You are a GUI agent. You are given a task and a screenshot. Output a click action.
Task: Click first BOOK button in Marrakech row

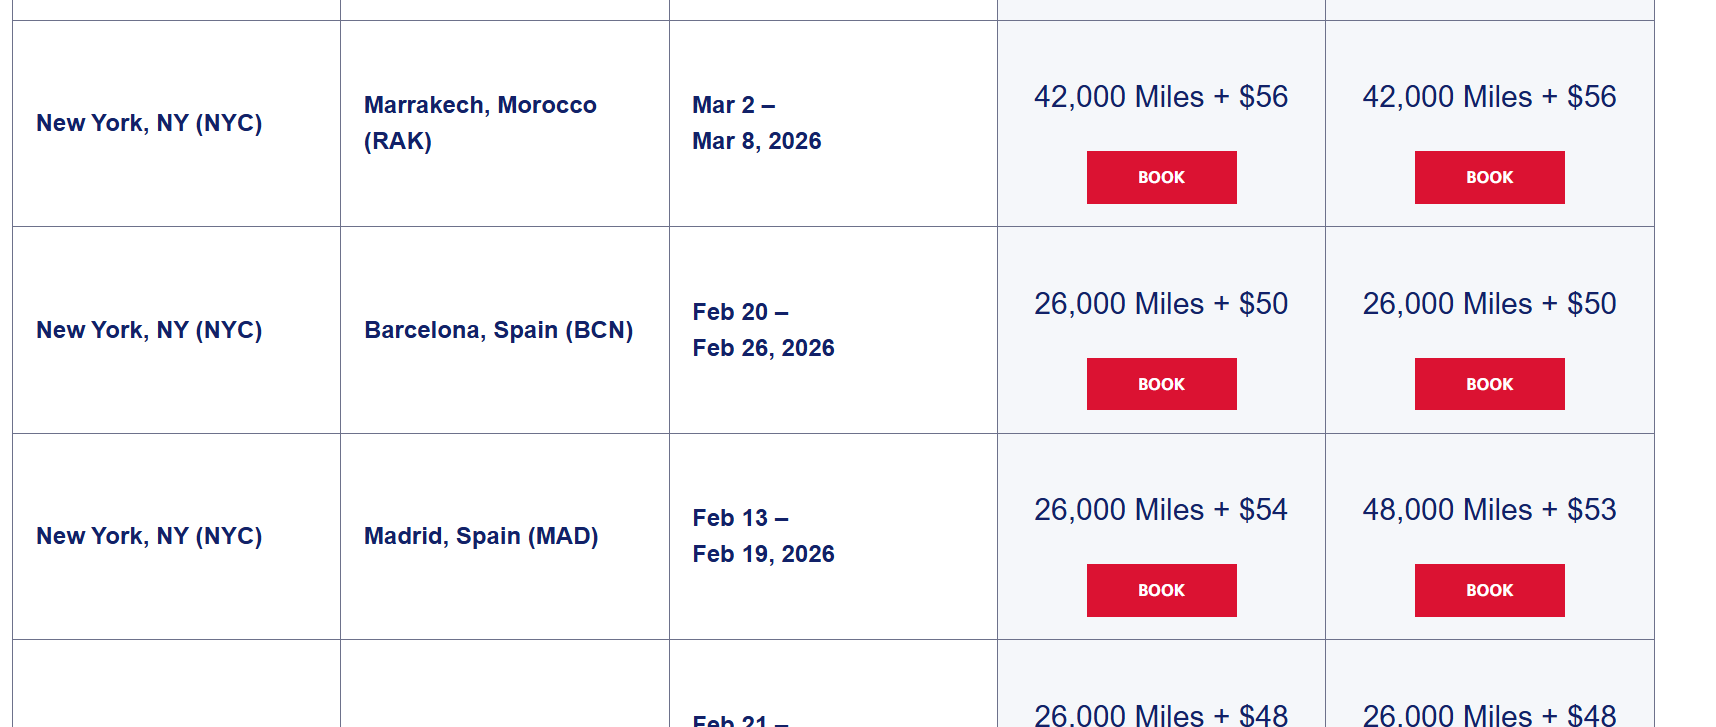click(x=1161, y=177)
